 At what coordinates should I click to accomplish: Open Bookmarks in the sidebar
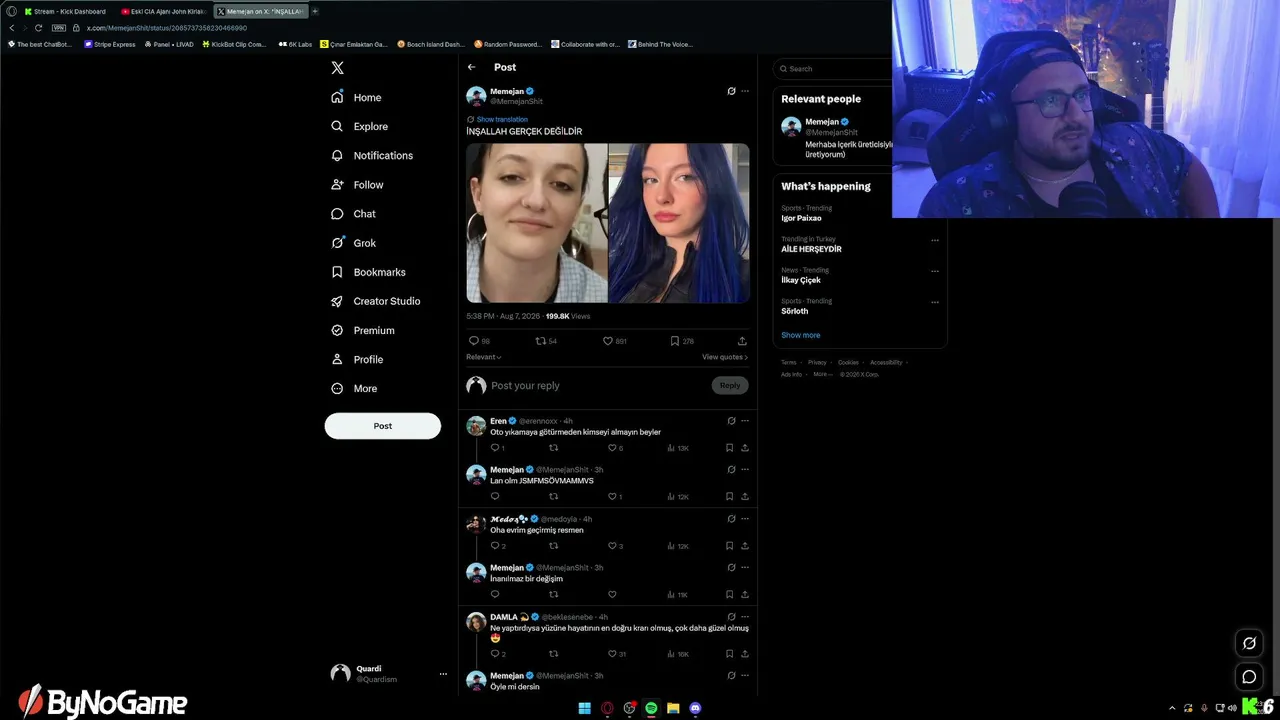tap(368, 272)
